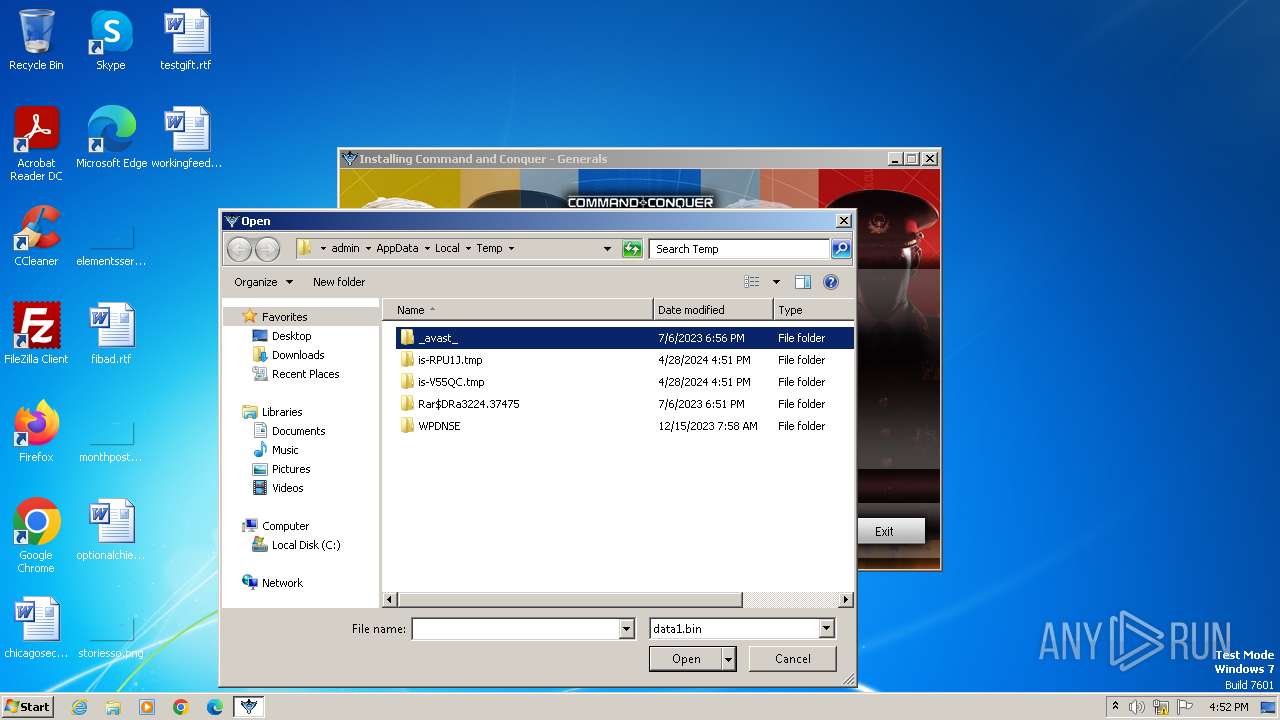Select the testgift.rtf desktop file
This screenshot has height=720, width=1280.
coord(186,40)
